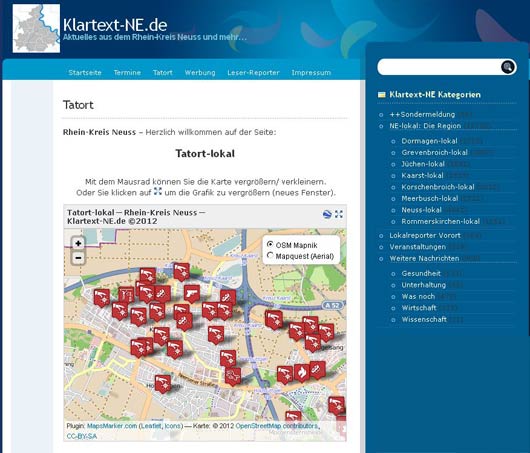
Task: Click the magnifier search button
Action: [x=508, y=67]
